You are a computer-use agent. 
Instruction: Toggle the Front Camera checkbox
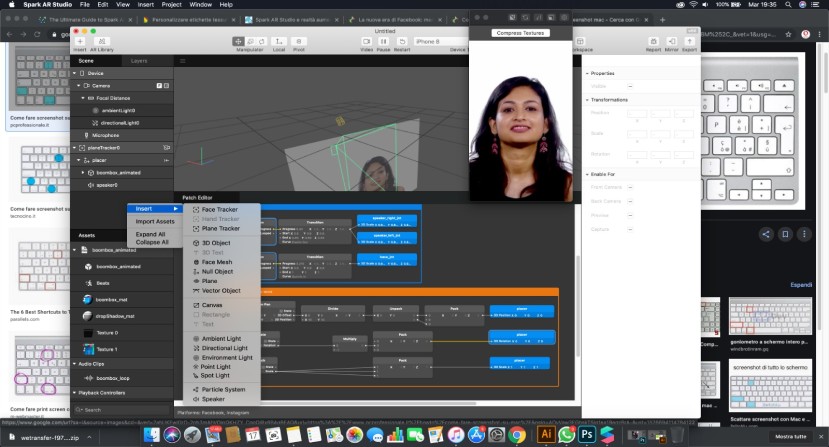(x=630, y=187)
